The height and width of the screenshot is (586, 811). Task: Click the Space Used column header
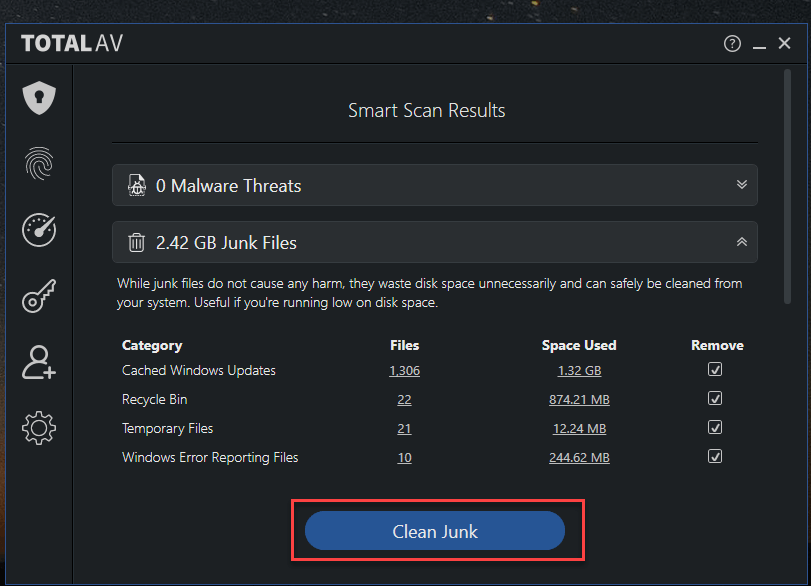(579, 345)
